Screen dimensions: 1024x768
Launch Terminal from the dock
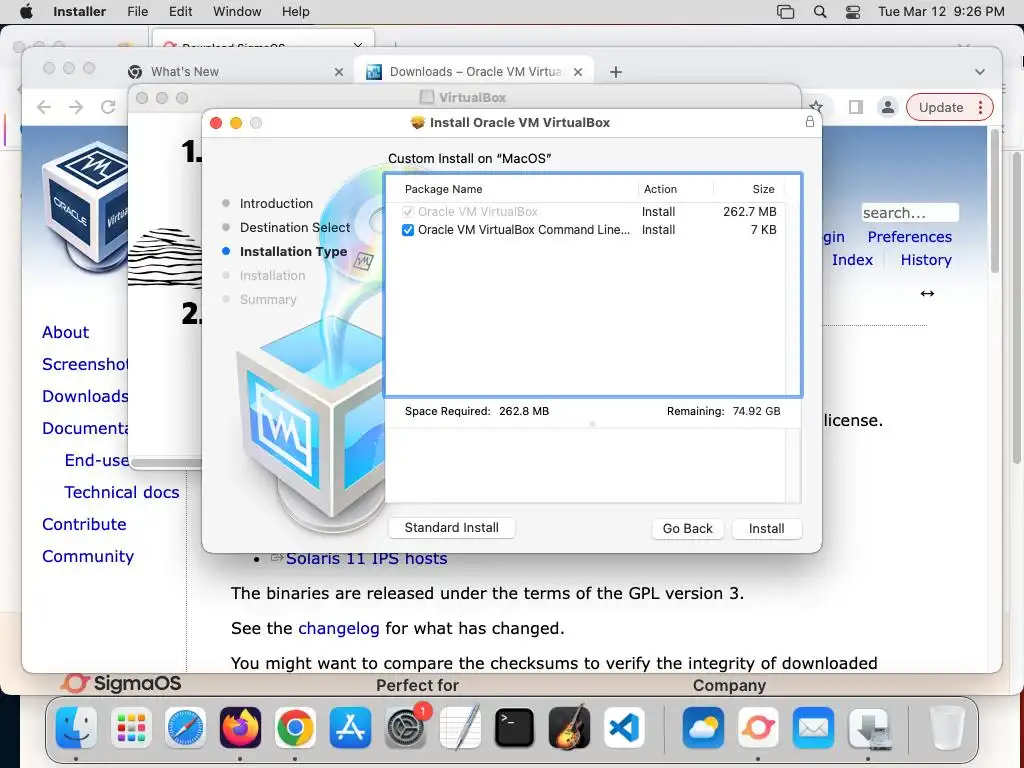[514, 728]
